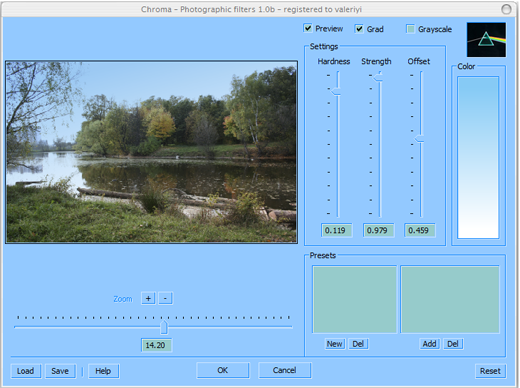Reset all filter settings
The image size is (520, 388).
pyautogui.click(x=490, y=371)
